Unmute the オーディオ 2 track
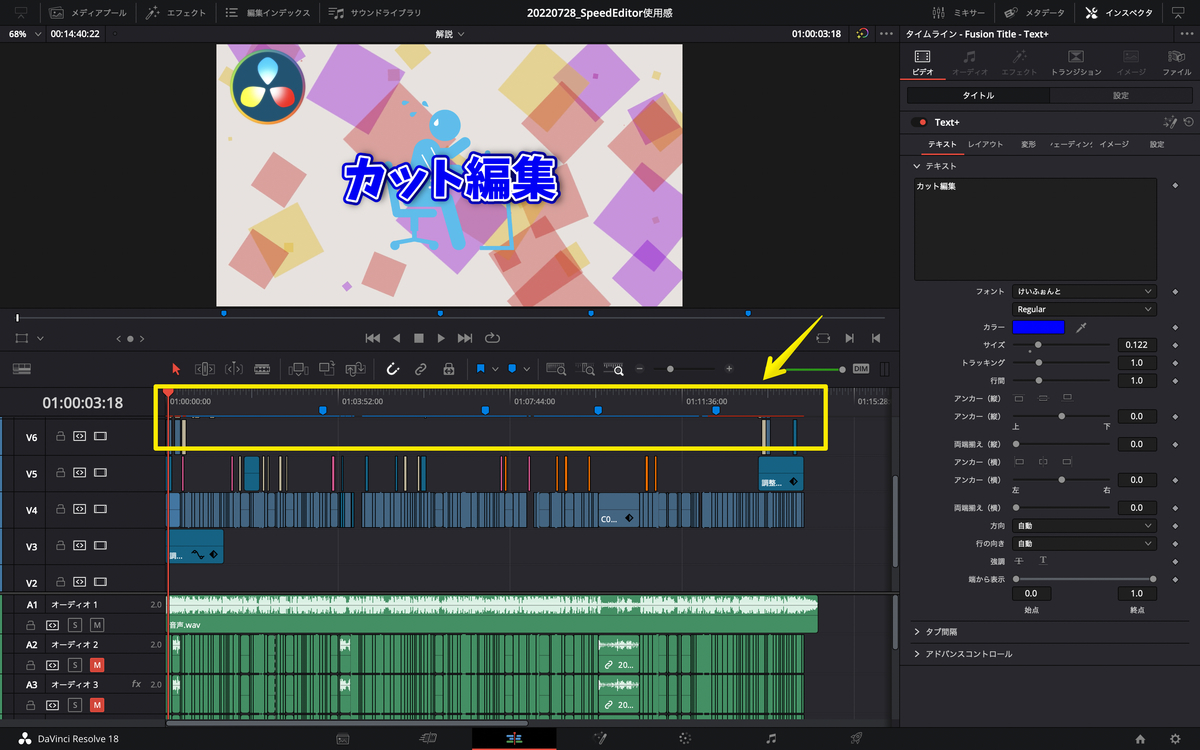The height and width of the screenshot is (750, 1200). (x=97, y=665)
